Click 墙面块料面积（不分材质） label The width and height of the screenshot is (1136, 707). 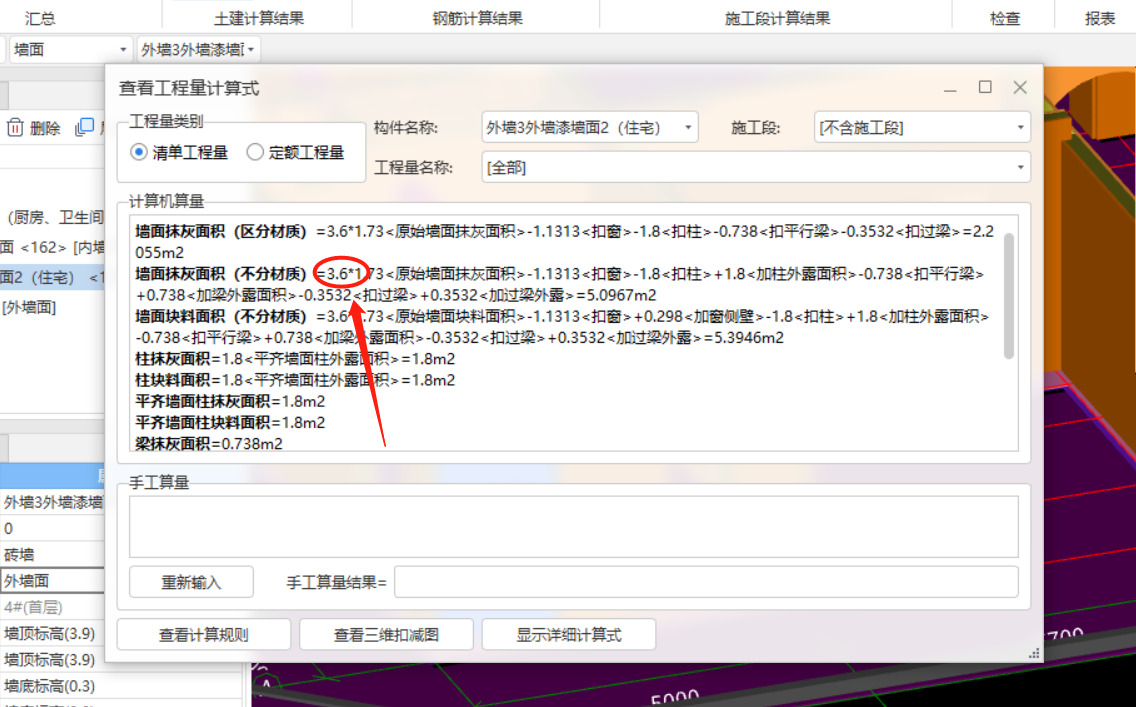pyautogui.click(x=221, y=317)
